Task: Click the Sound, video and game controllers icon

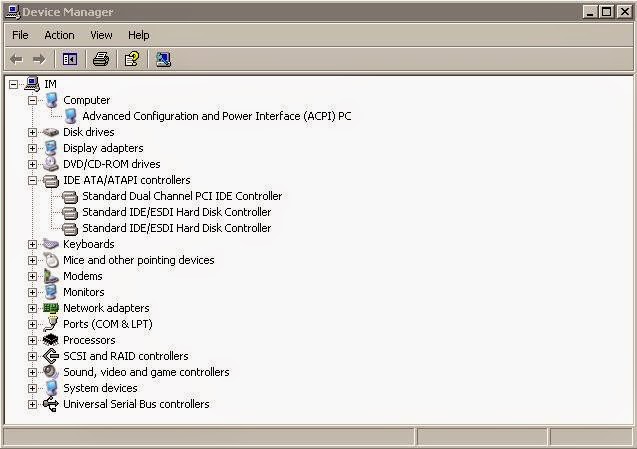Action: click(x=51, y=372)
